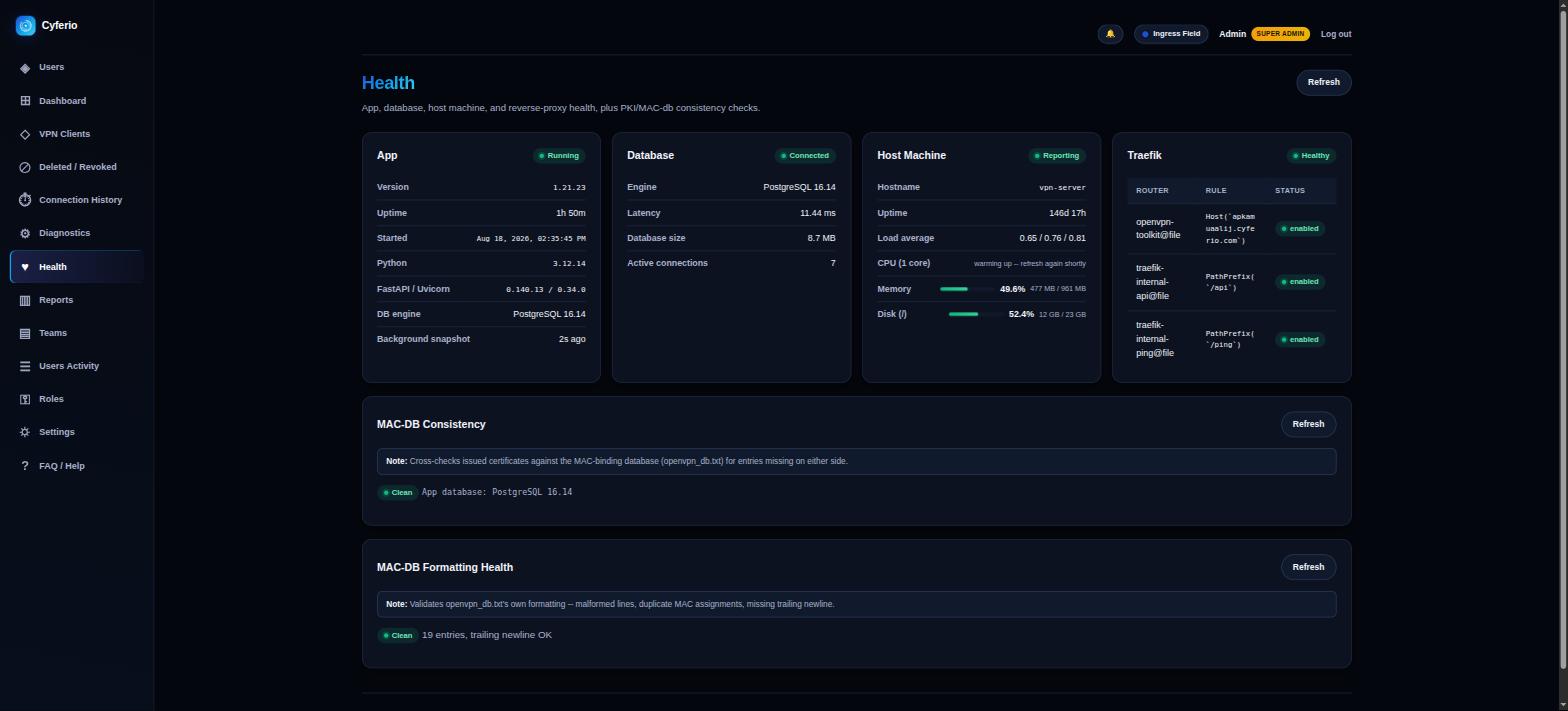Click the Ingress Field selector

pyautogui.click(x=1171, y=34)
